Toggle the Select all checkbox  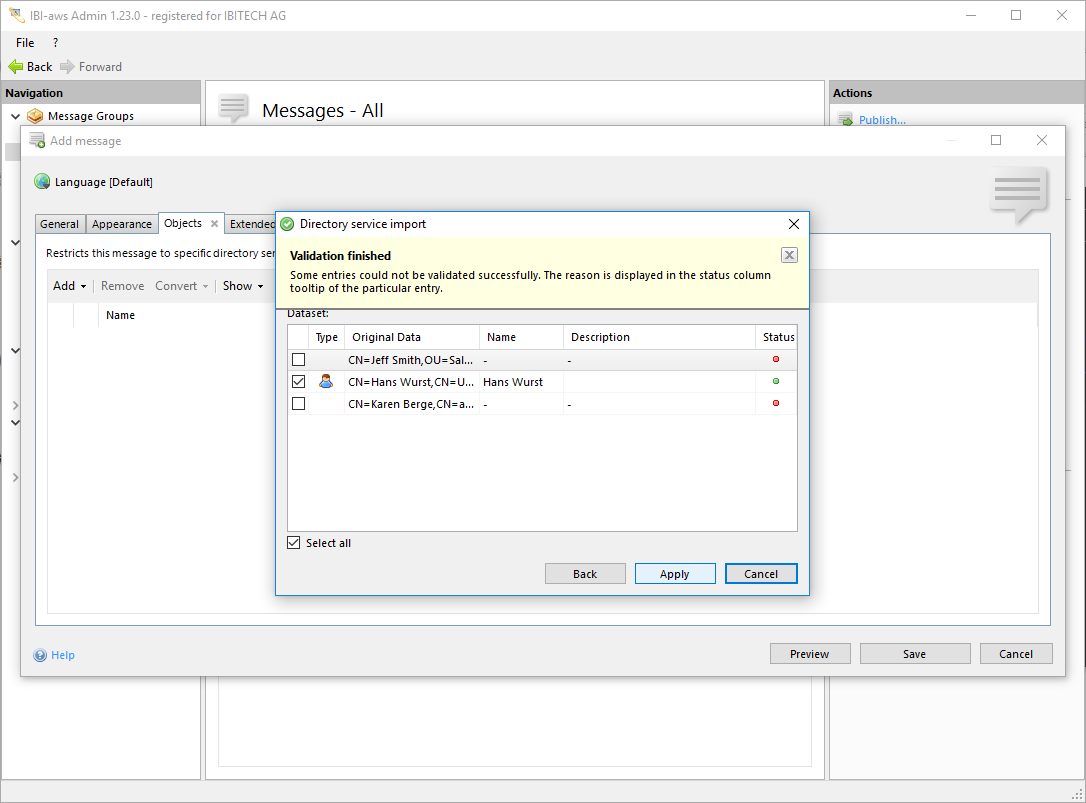(x=294, y=543)
